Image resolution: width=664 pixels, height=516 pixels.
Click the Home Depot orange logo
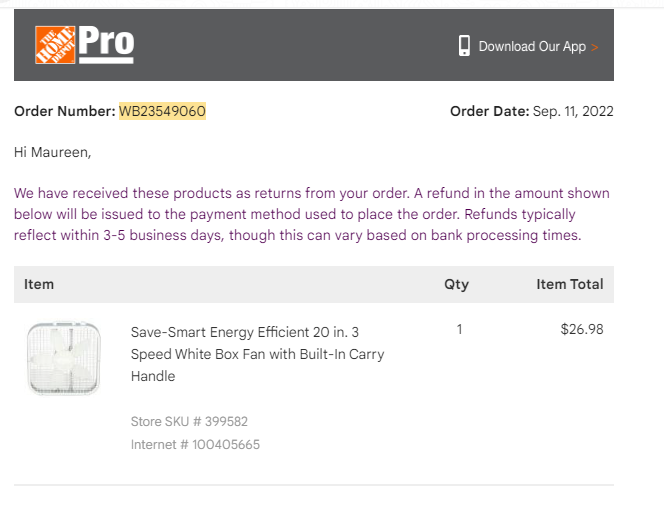pos(55,45)
